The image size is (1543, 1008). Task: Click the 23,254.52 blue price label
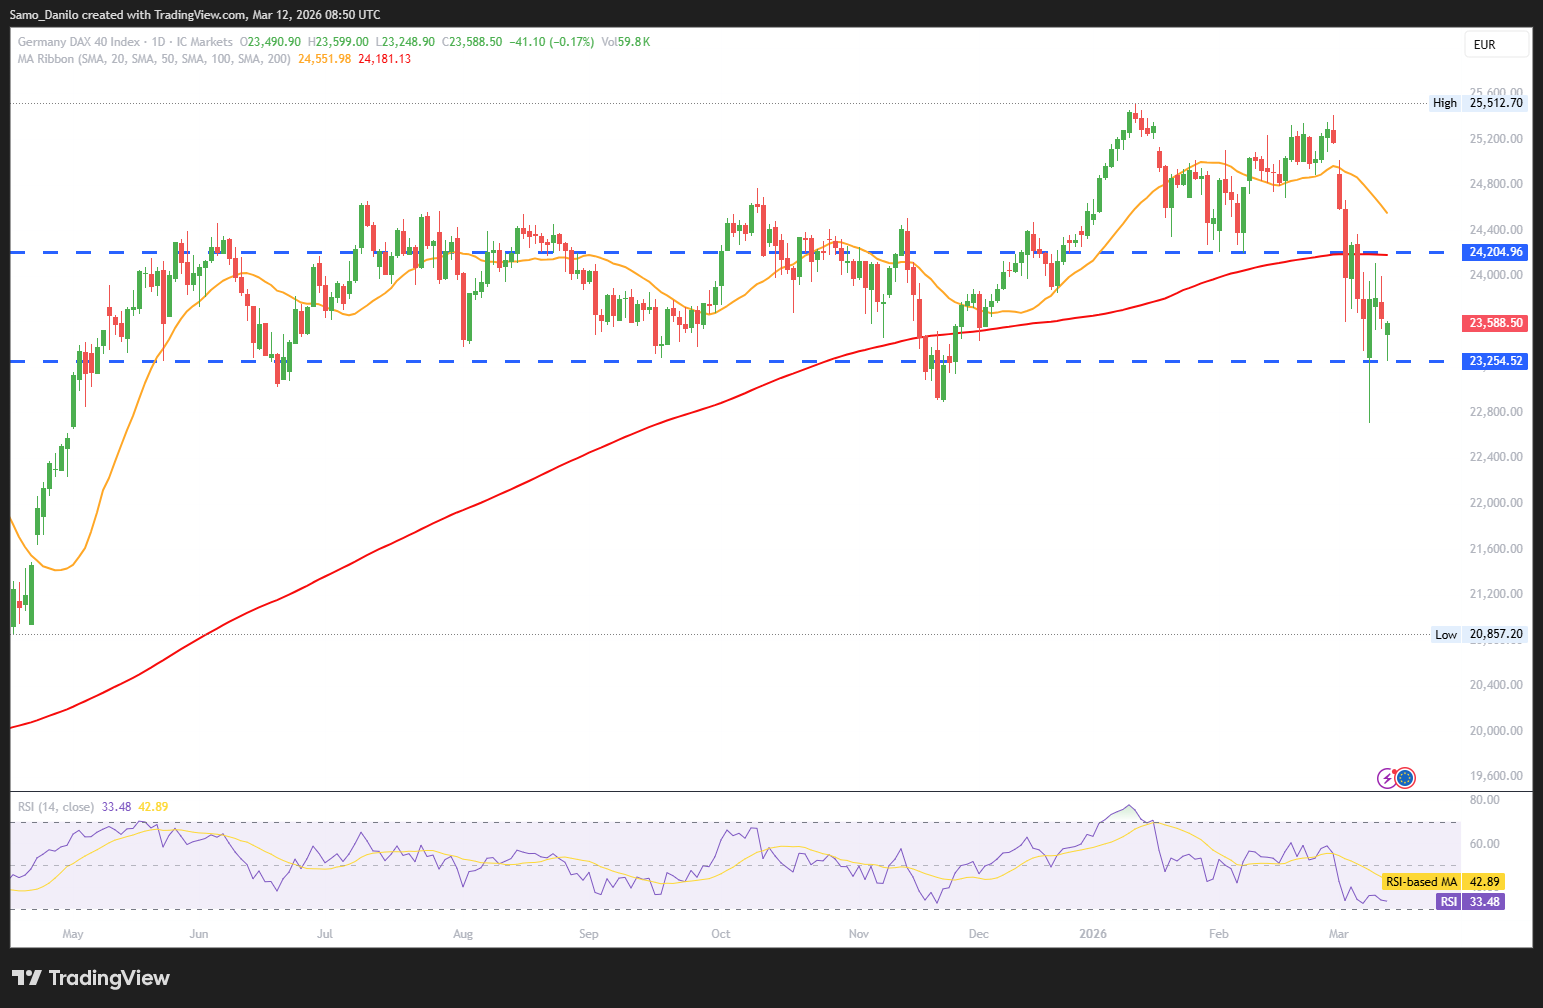1496,361
